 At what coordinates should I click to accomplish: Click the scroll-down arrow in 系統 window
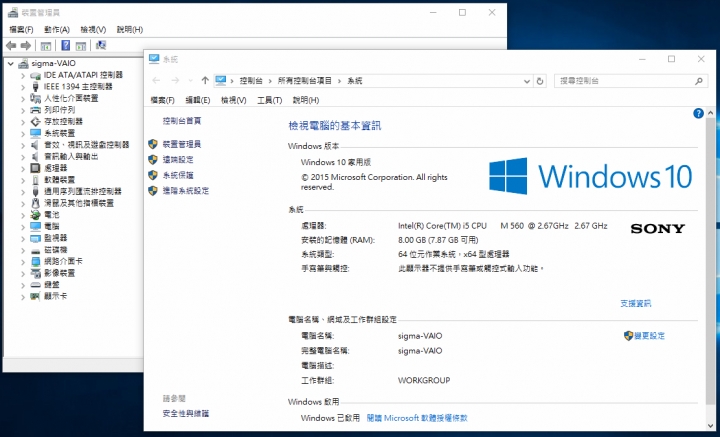710,426
